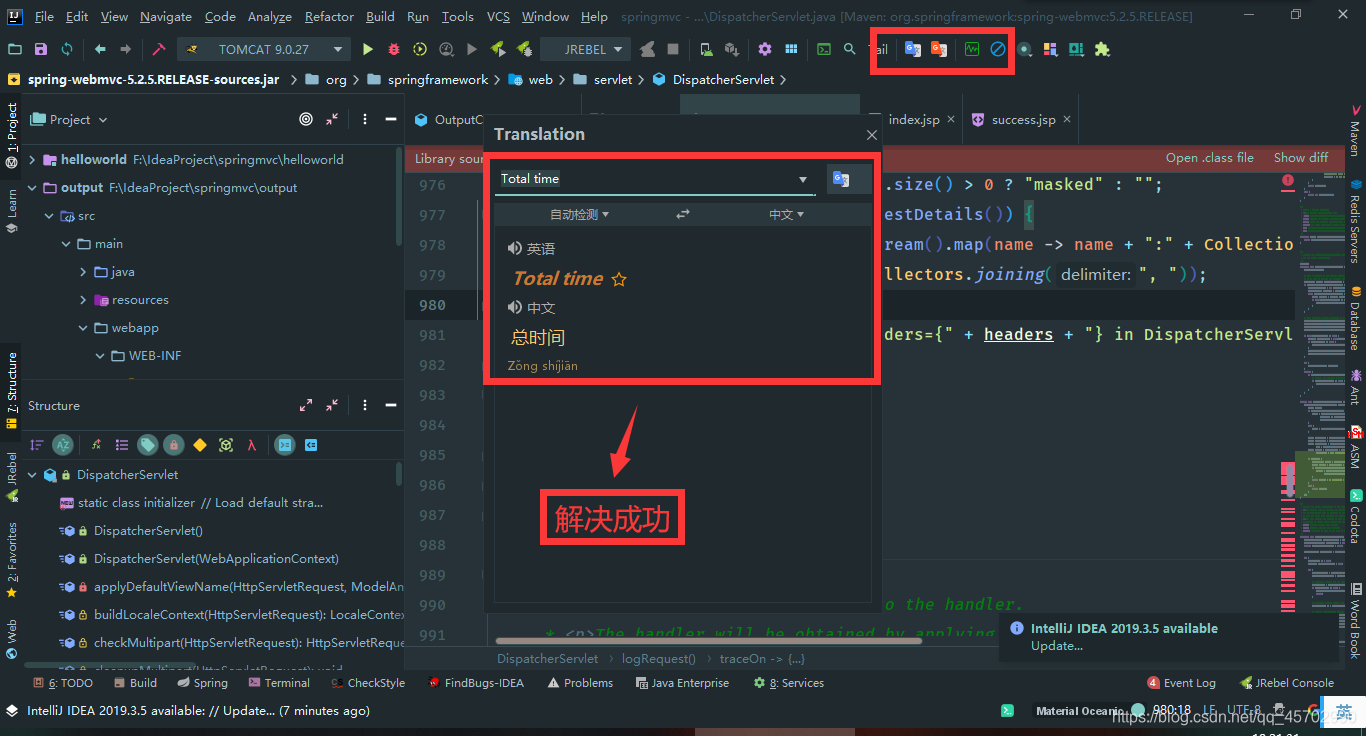Expand all nodes in Structure panel
The height and width of the screenshot is (736, 1366).
click(x=306, y=405)
